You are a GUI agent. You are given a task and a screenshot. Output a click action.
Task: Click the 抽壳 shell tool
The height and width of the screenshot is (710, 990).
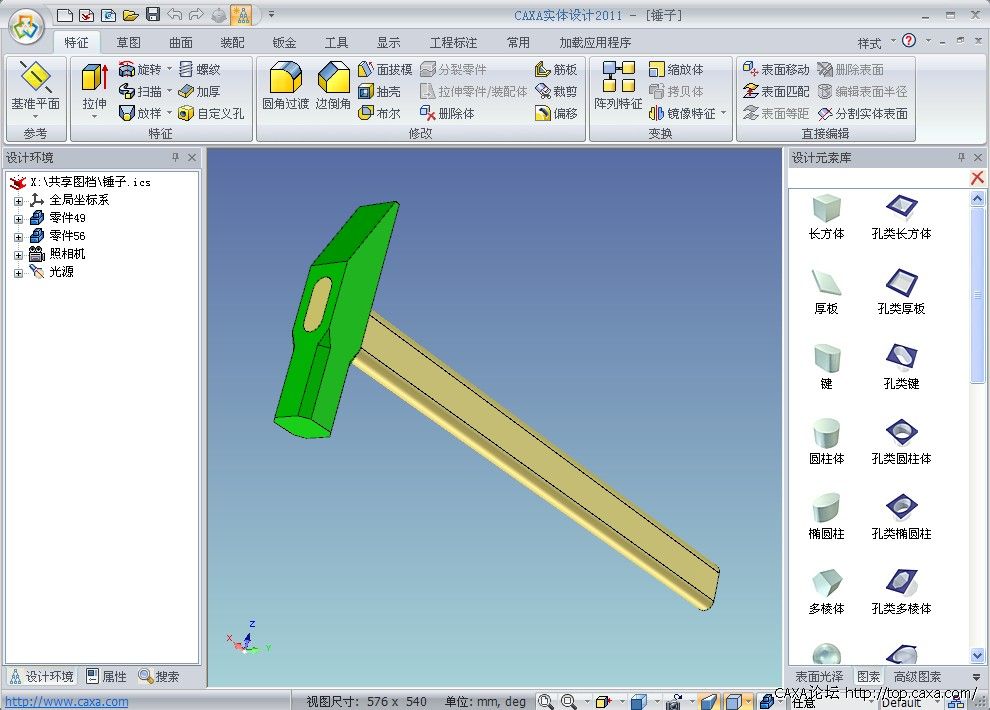pyautogui.click(x=379, y=91)
